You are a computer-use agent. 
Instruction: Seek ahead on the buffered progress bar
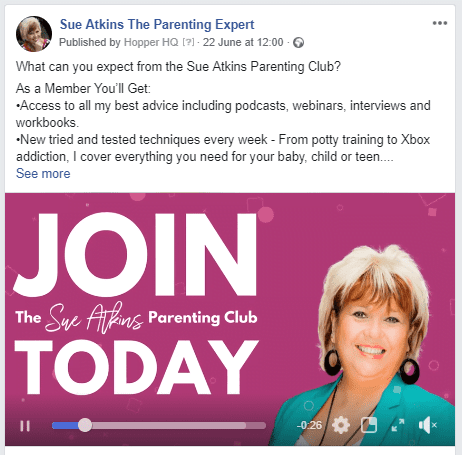click(x=169, y=425)
